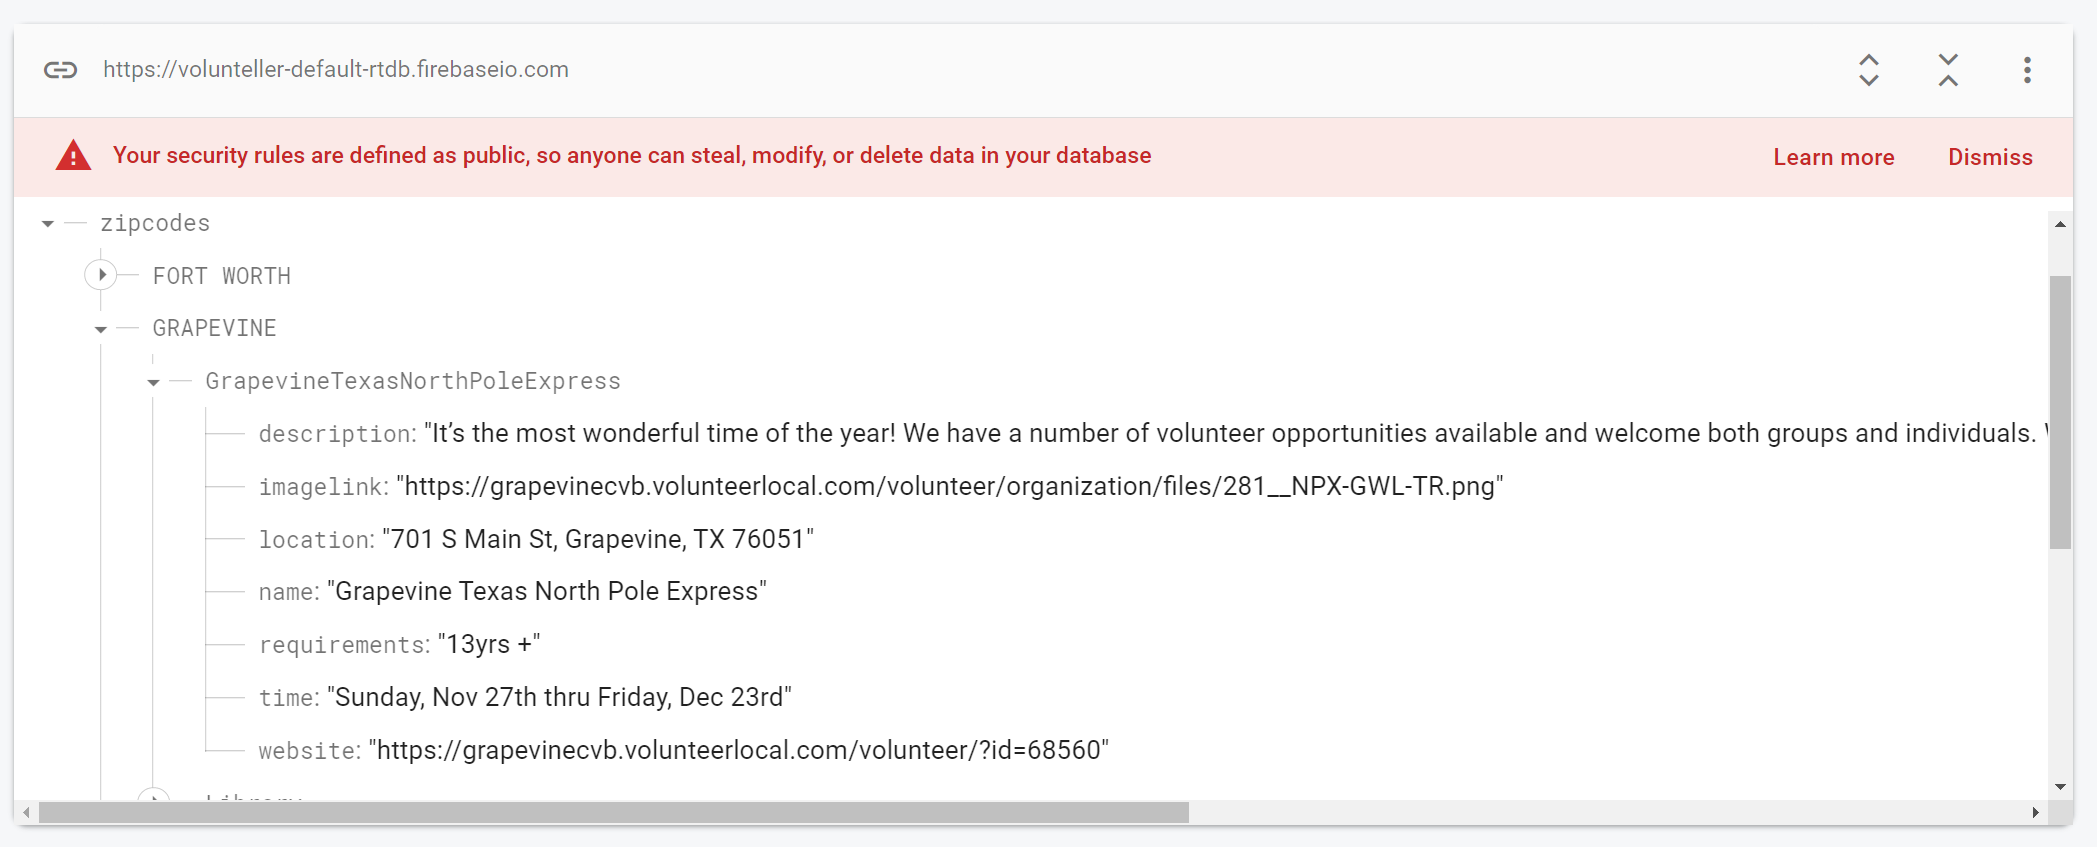Select the time value Sunday, Nov 27th

pyautogui.click(x=559, y=697)
